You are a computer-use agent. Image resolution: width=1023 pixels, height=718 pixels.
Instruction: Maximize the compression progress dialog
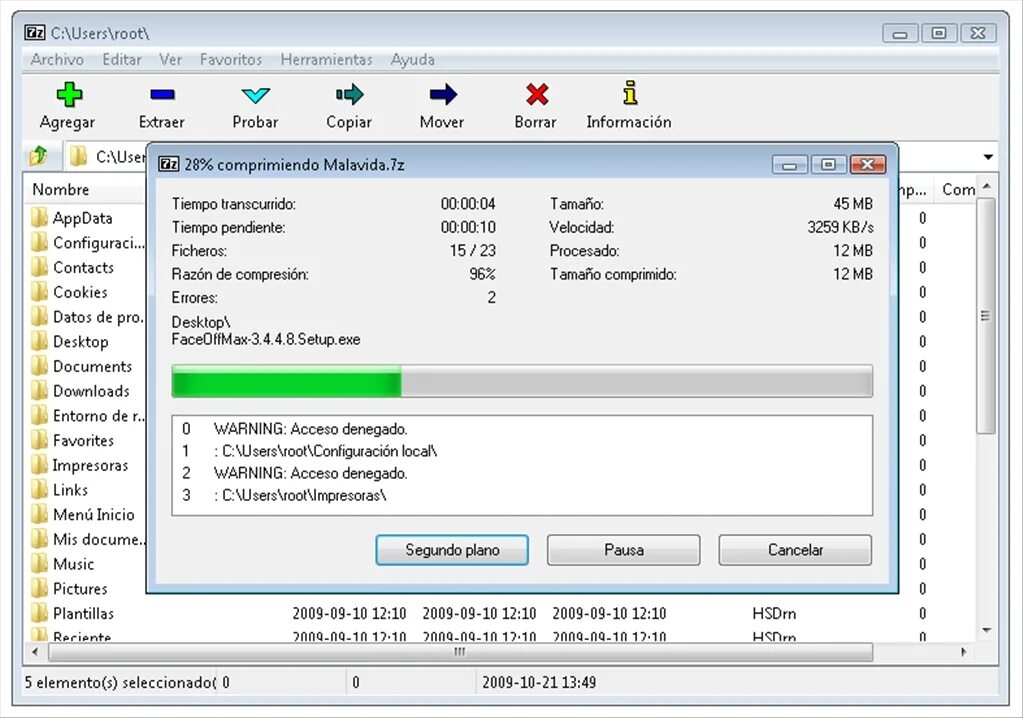829,164
